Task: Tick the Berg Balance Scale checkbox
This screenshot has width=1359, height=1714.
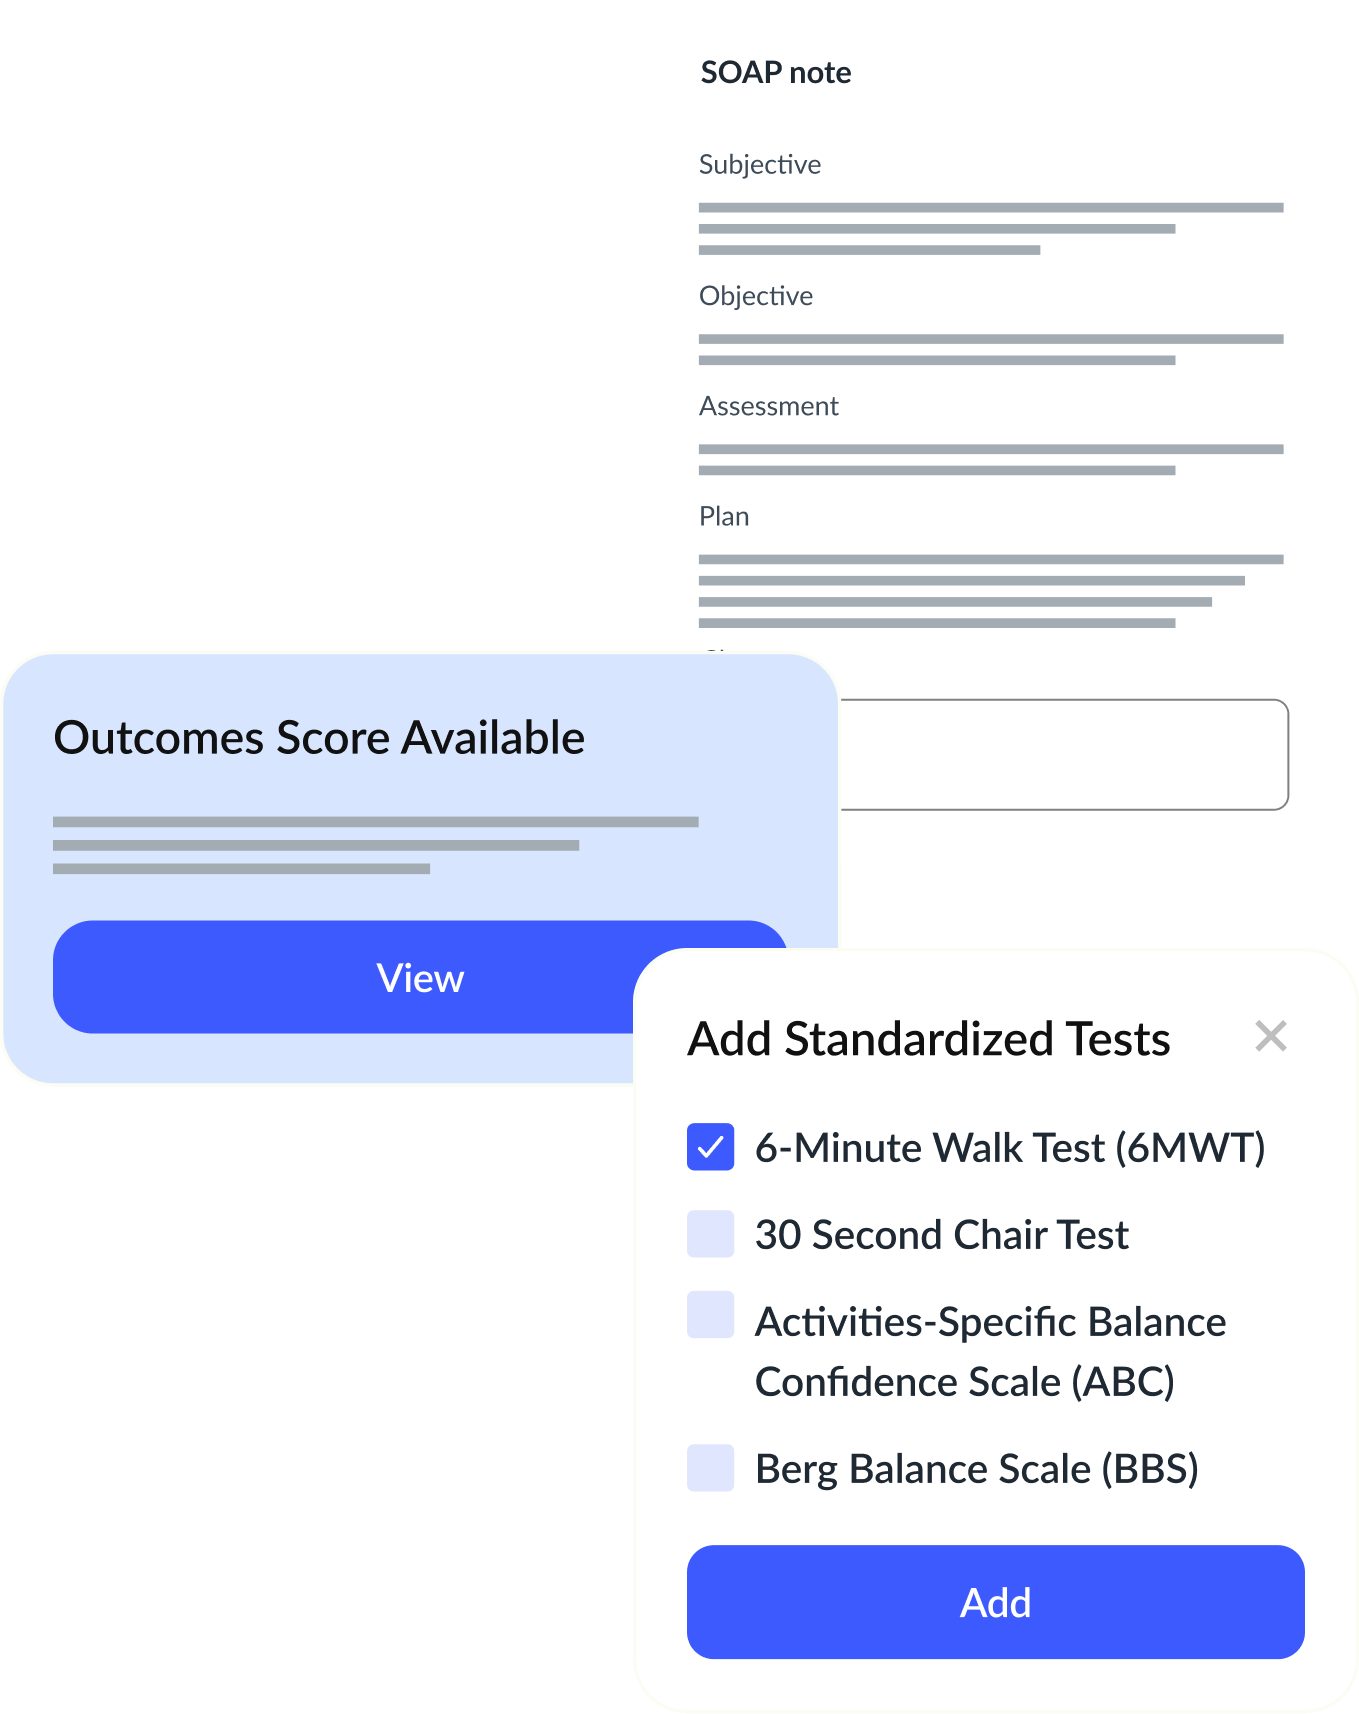Action: point(710,1468)
